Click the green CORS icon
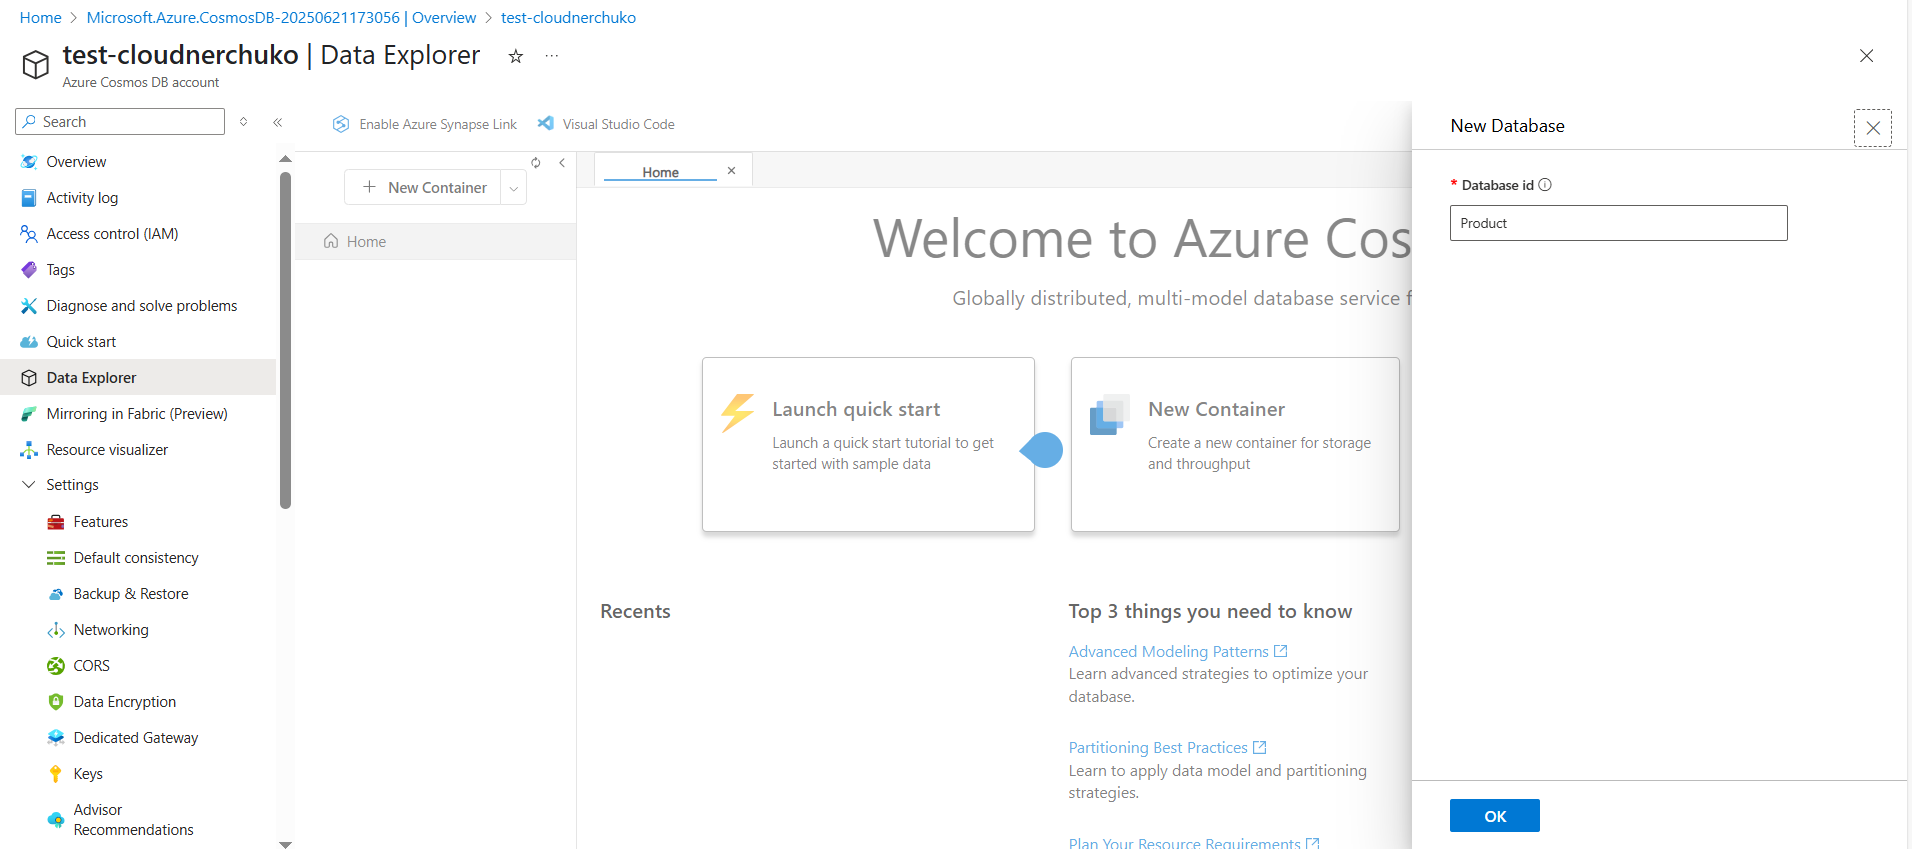This screenshot has width=1912, height=849. [x=56, y=666]
